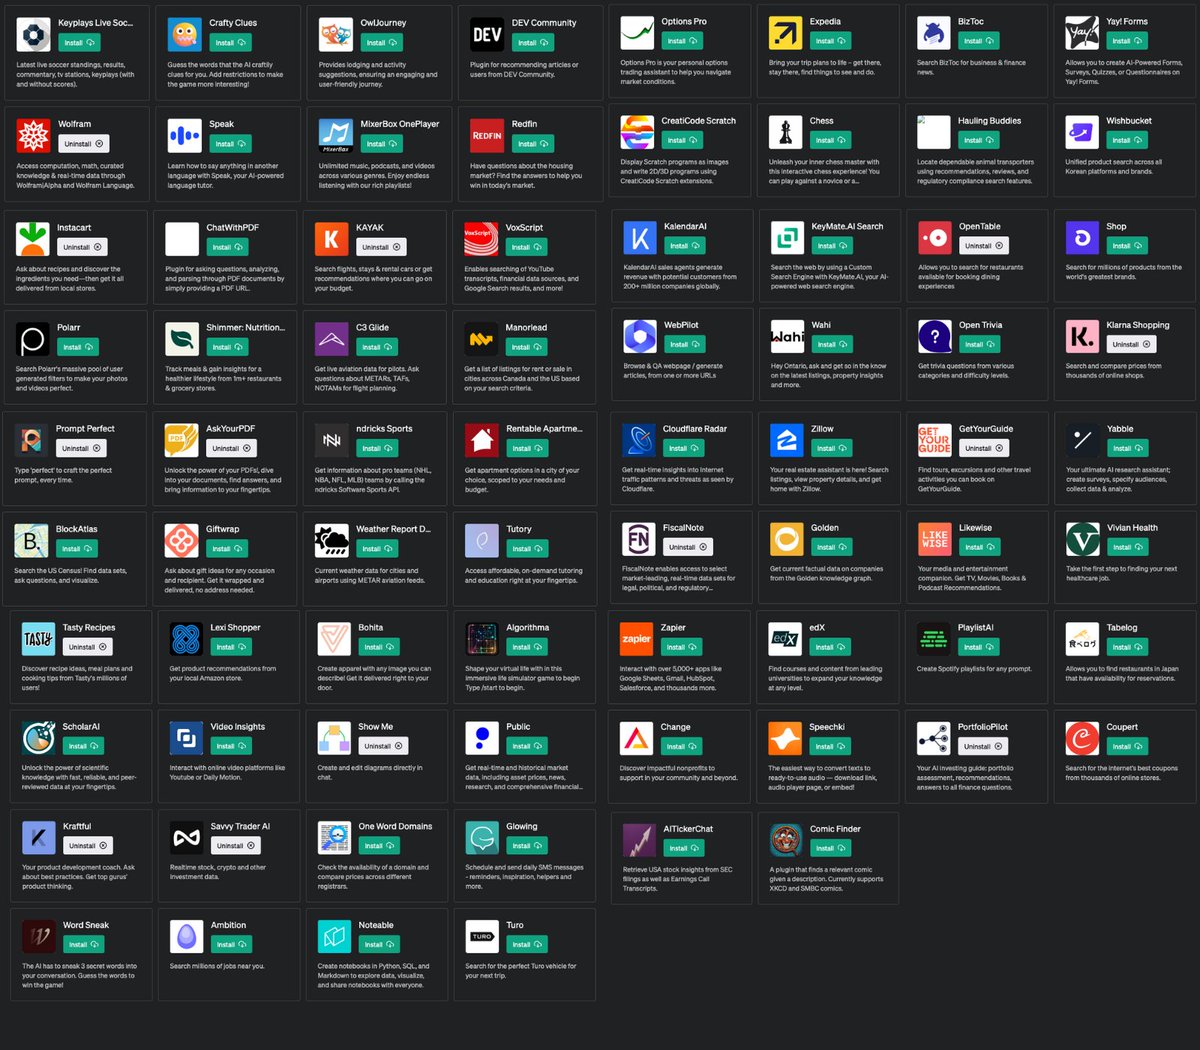Install the Crafty Clues plugin
This screenshot has height=1050, width=1200.
point(230,43)
